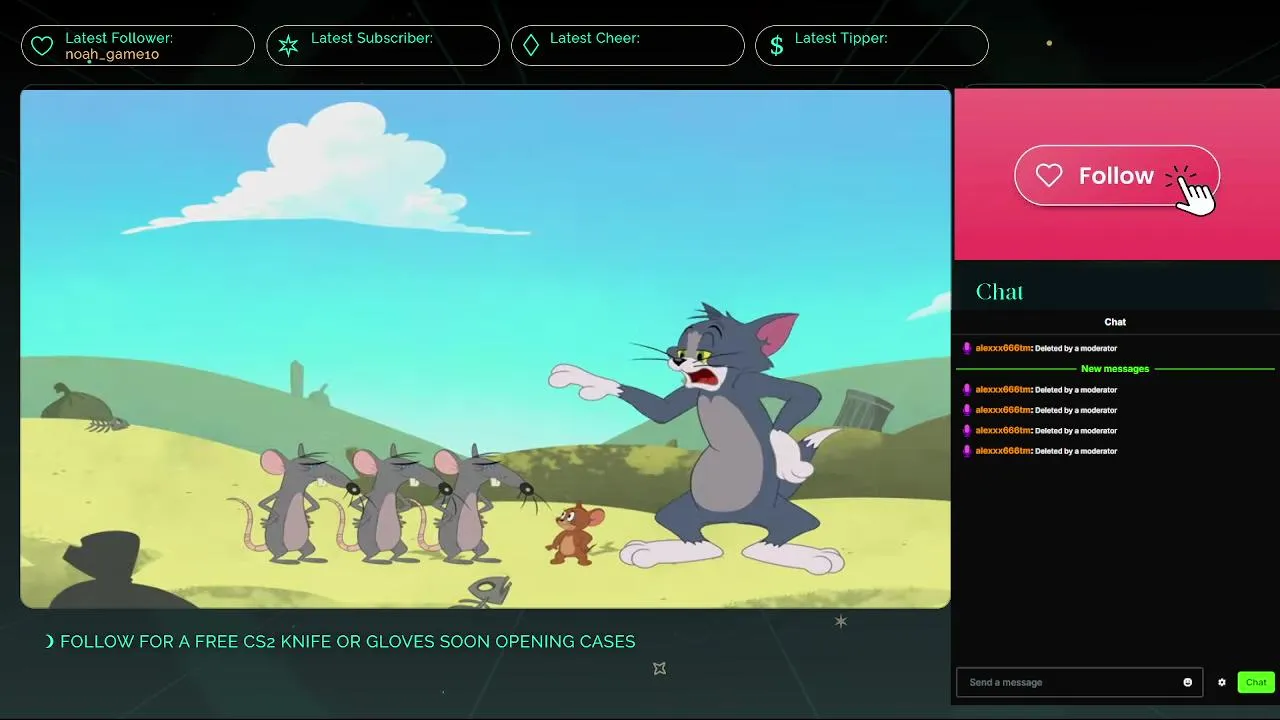The width and height of the screenshot is (1280, 720).
Task: Click the New messages divider label
Action: pyautogui.click(x=1115, y=369)
